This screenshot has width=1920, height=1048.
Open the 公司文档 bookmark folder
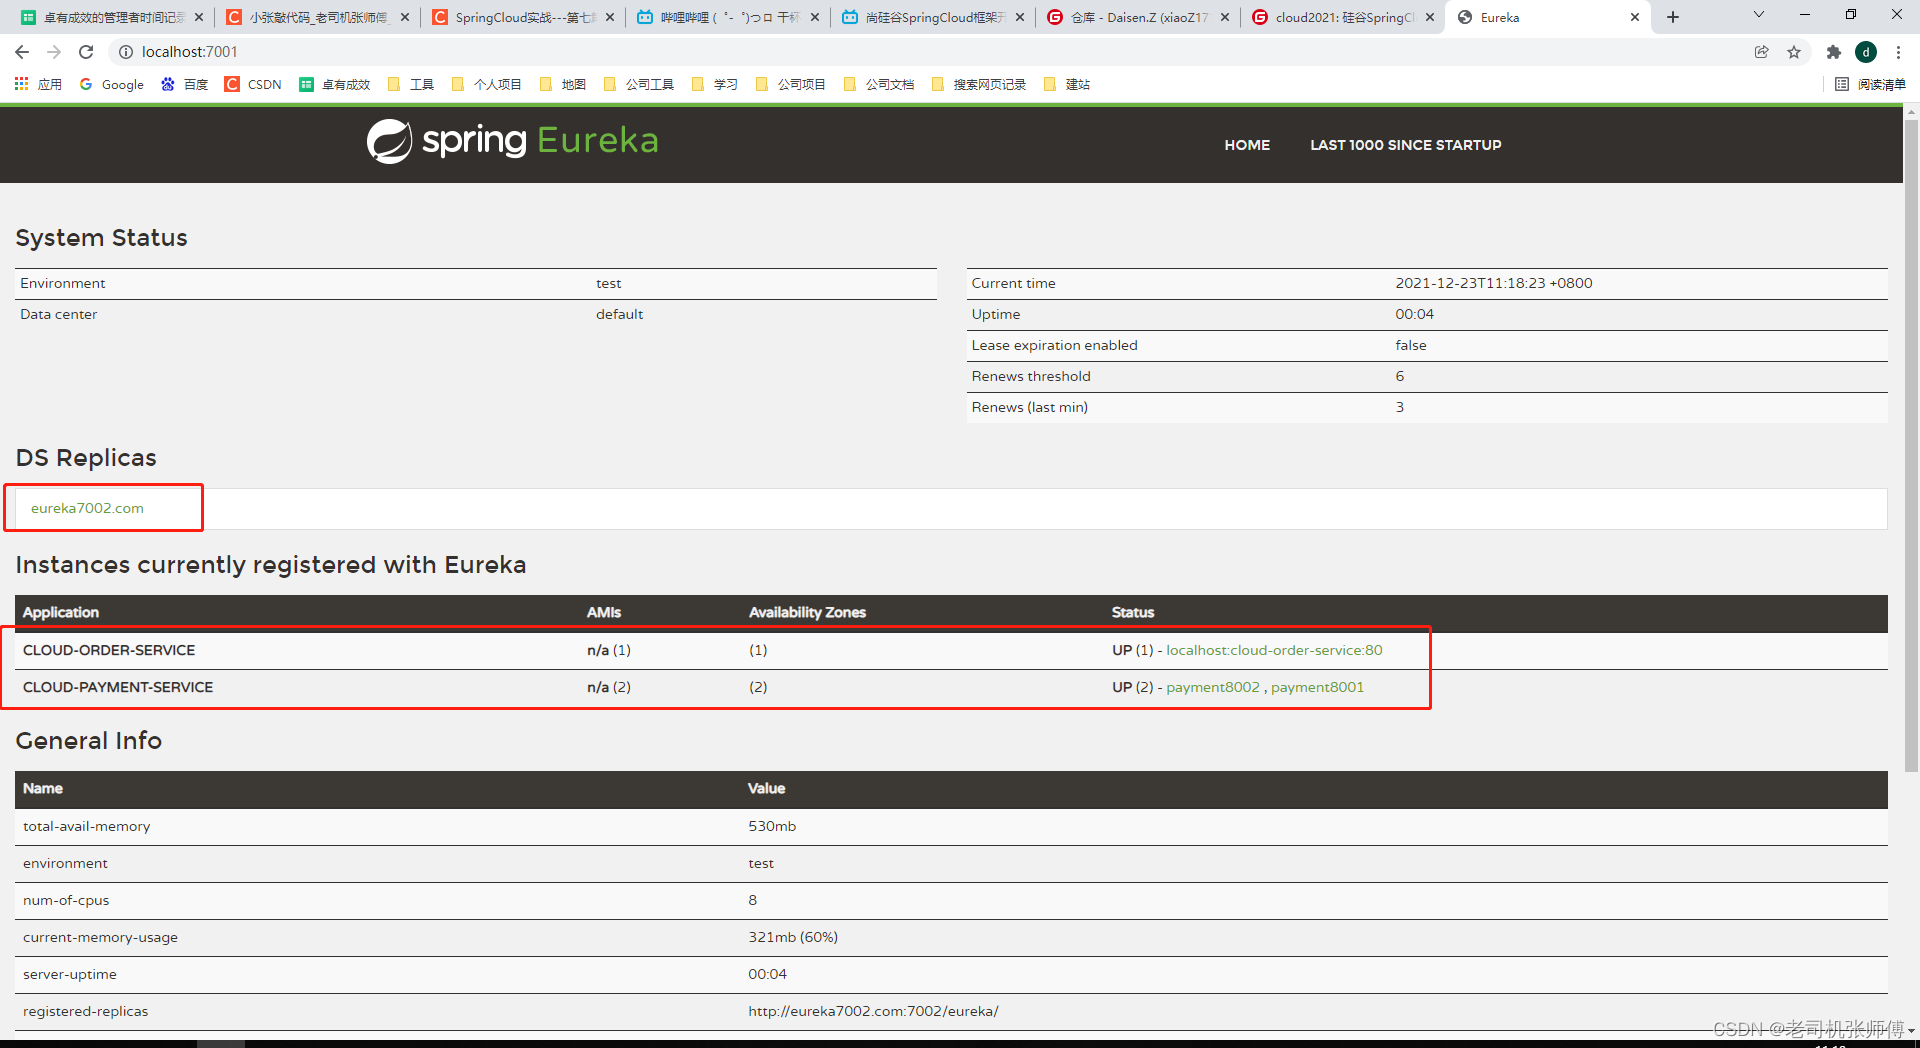point(879,84)
